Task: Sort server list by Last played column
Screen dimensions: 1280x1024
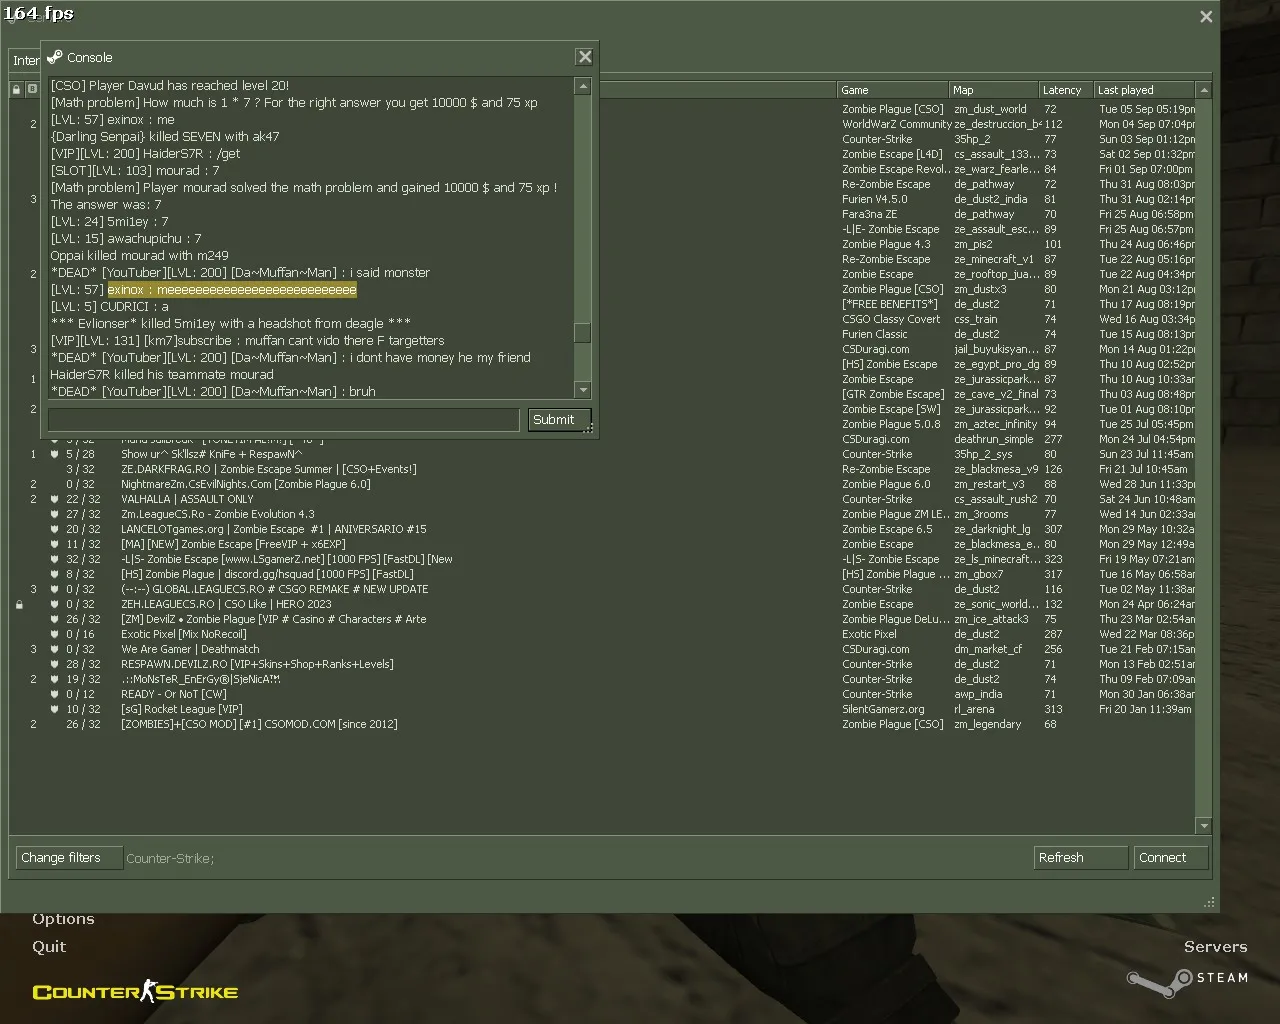Action: pyautogui.click(x=1144, y=90)
